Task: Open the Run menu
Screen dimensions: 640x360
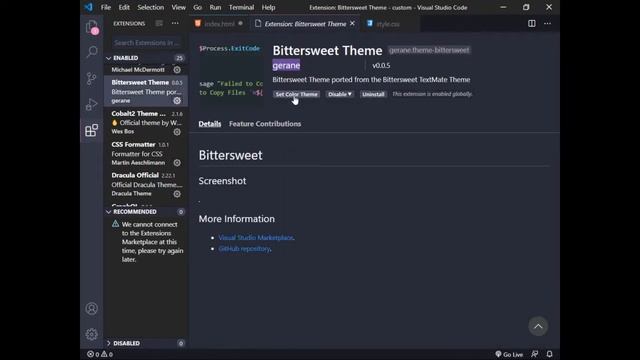Action: [215, 7]
